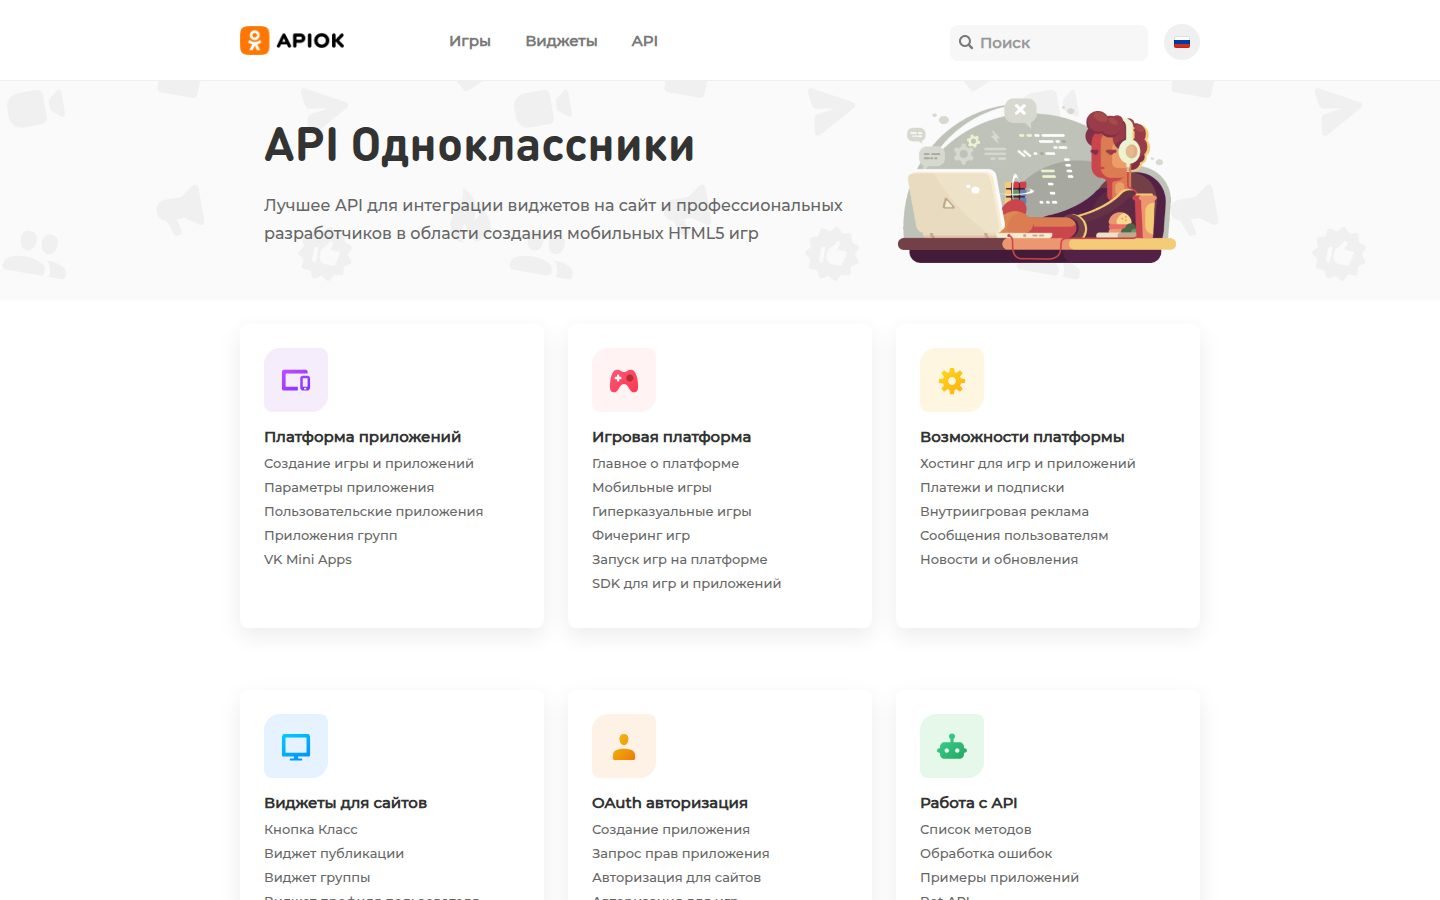The image size is (1440, 900).
Task: Click the red gamepad Игровая платформа icon
Action: [x=624, y=380]
